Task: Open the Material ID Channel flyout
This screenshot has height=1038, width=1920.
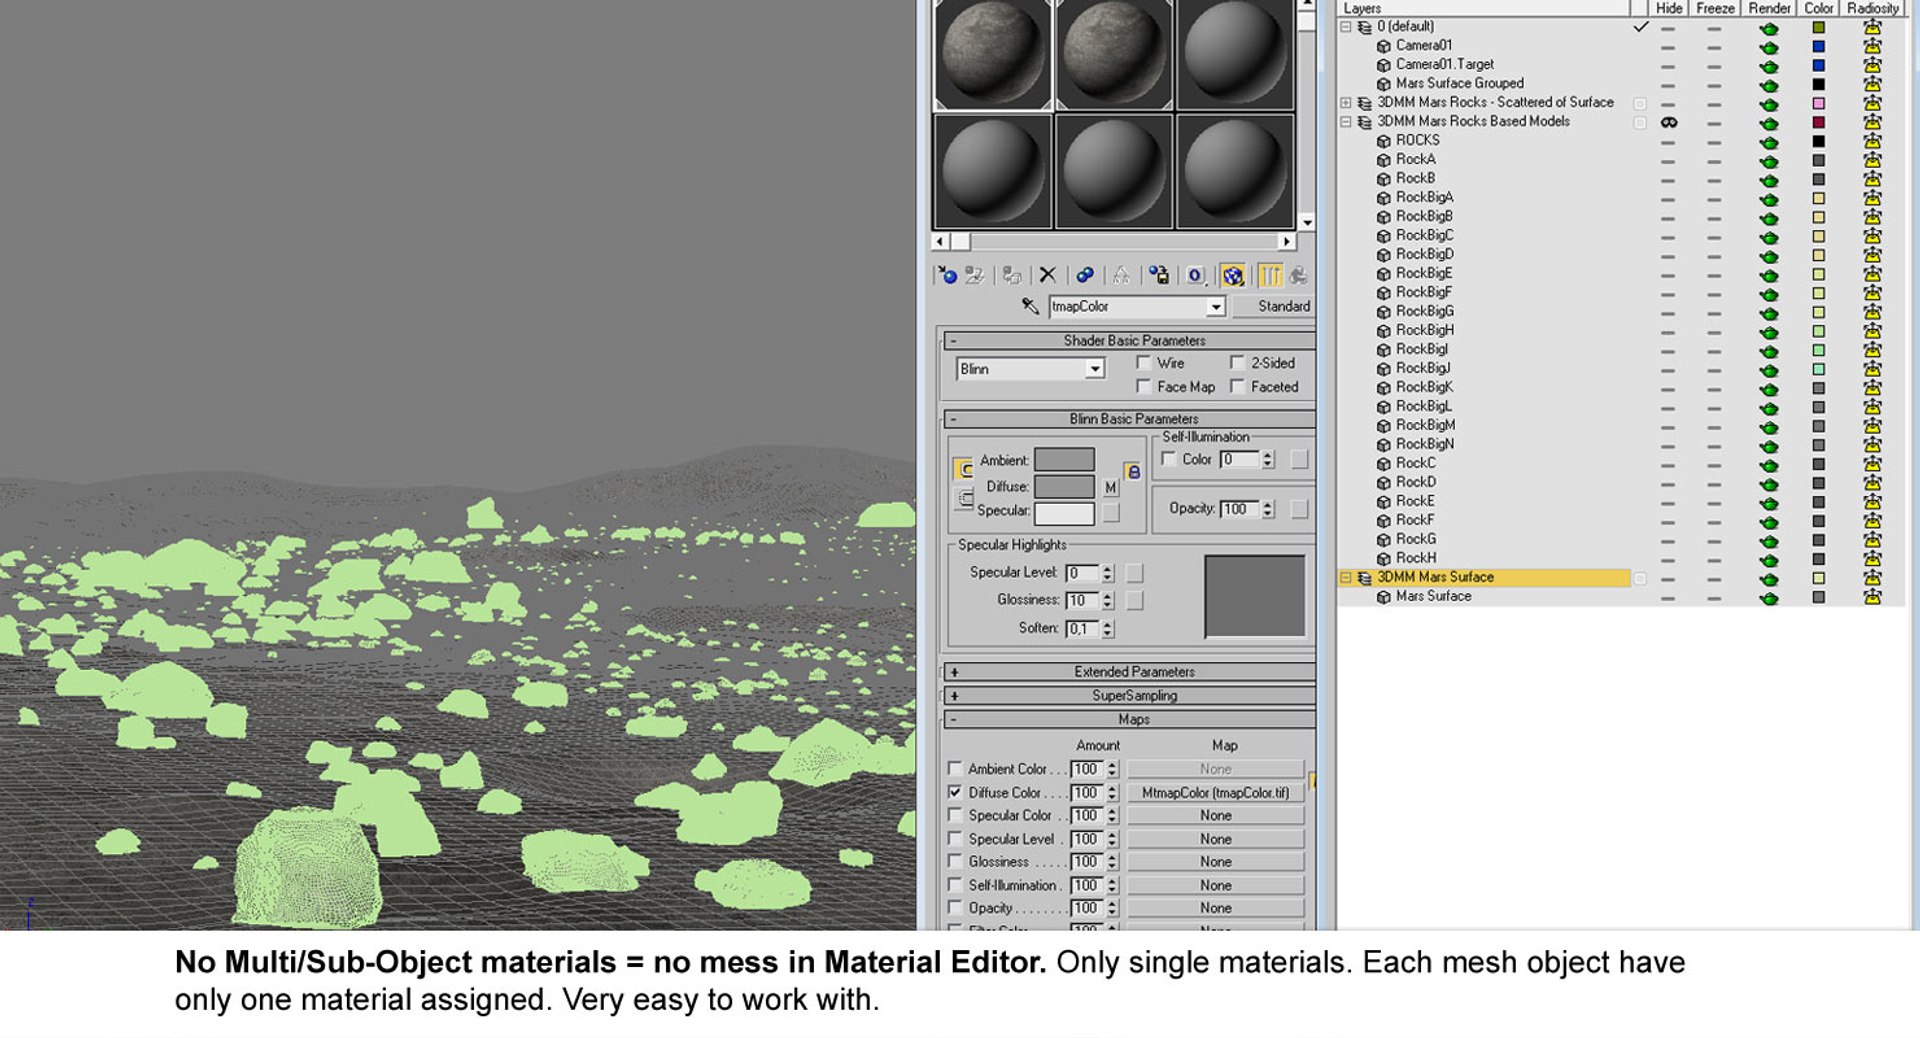Action: (x=1196, y=275)
